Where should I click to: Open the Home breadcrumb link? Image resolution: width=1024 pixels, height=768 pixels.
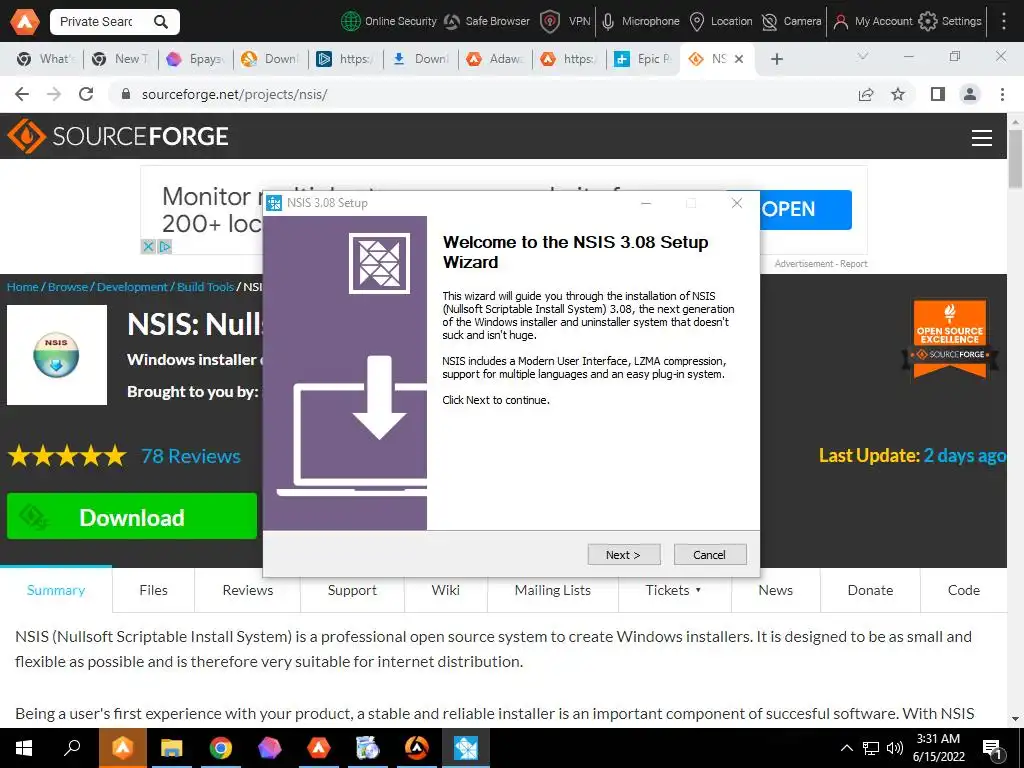[x=23, y=287]
